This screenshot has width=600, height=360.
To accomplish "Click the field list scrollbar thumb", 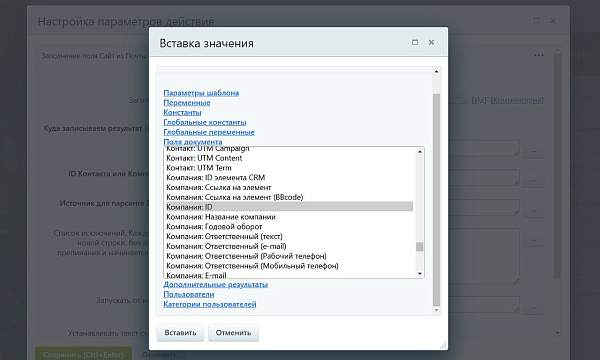I will pos(420,247).
